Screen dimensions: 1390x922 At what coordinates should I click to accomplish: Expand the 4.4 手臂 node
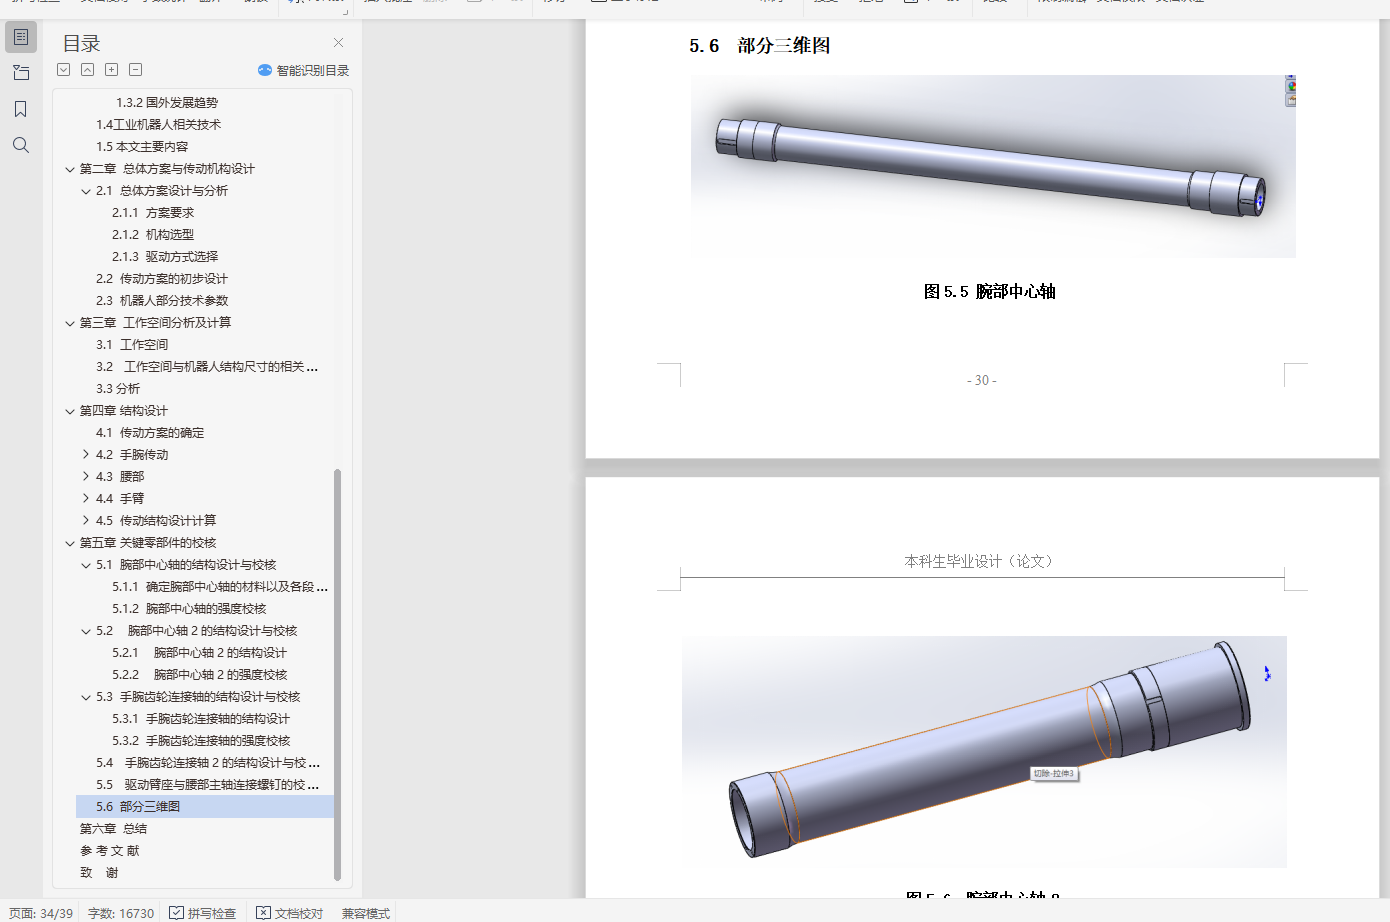[x=86, y=499]
